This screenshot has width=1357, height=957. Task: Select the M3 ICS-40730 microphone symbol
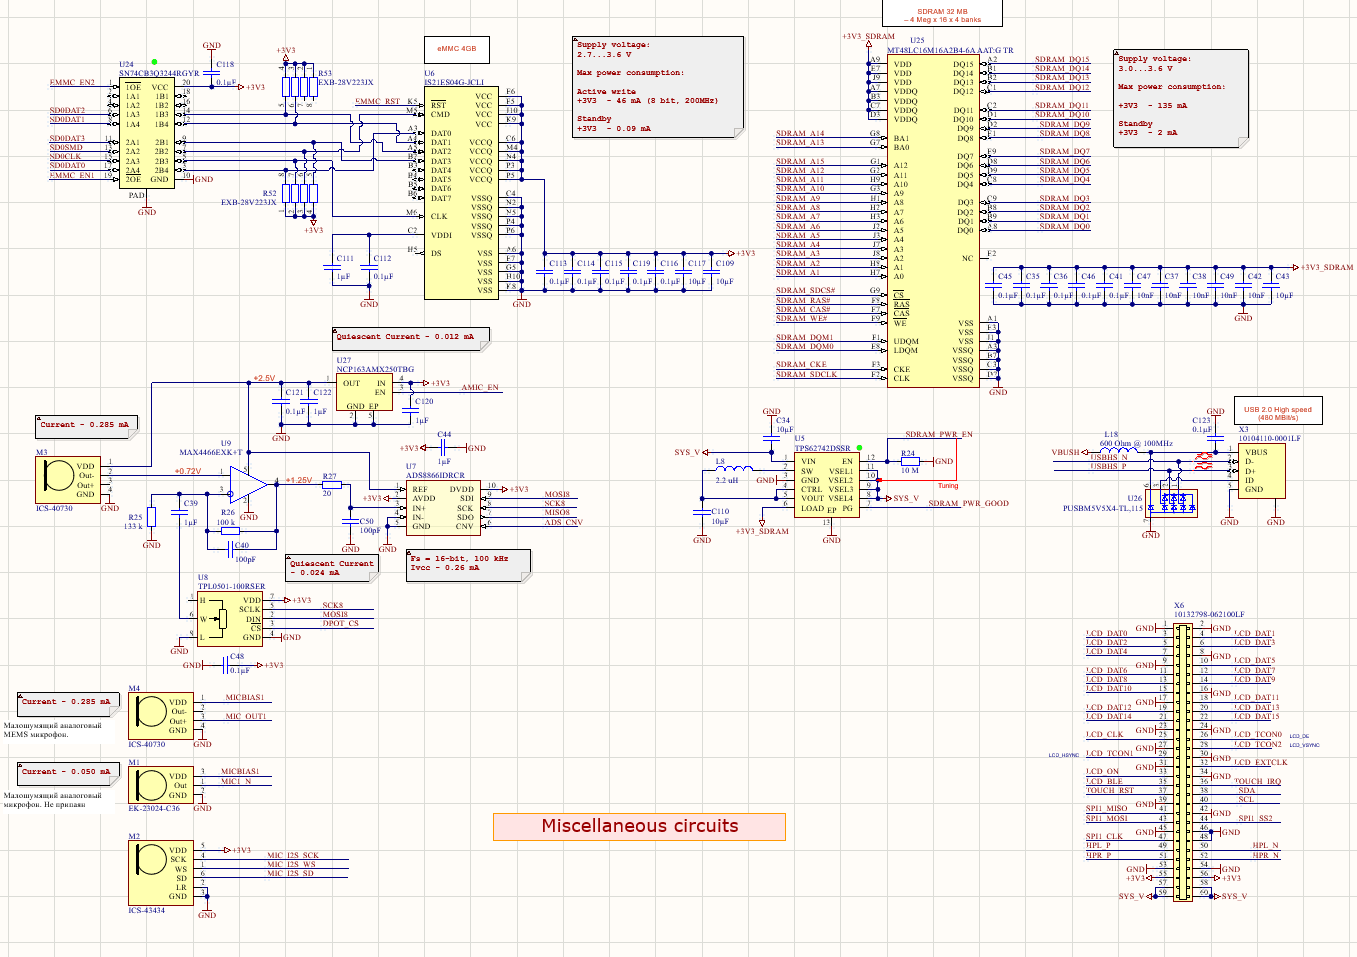[68, 480]
